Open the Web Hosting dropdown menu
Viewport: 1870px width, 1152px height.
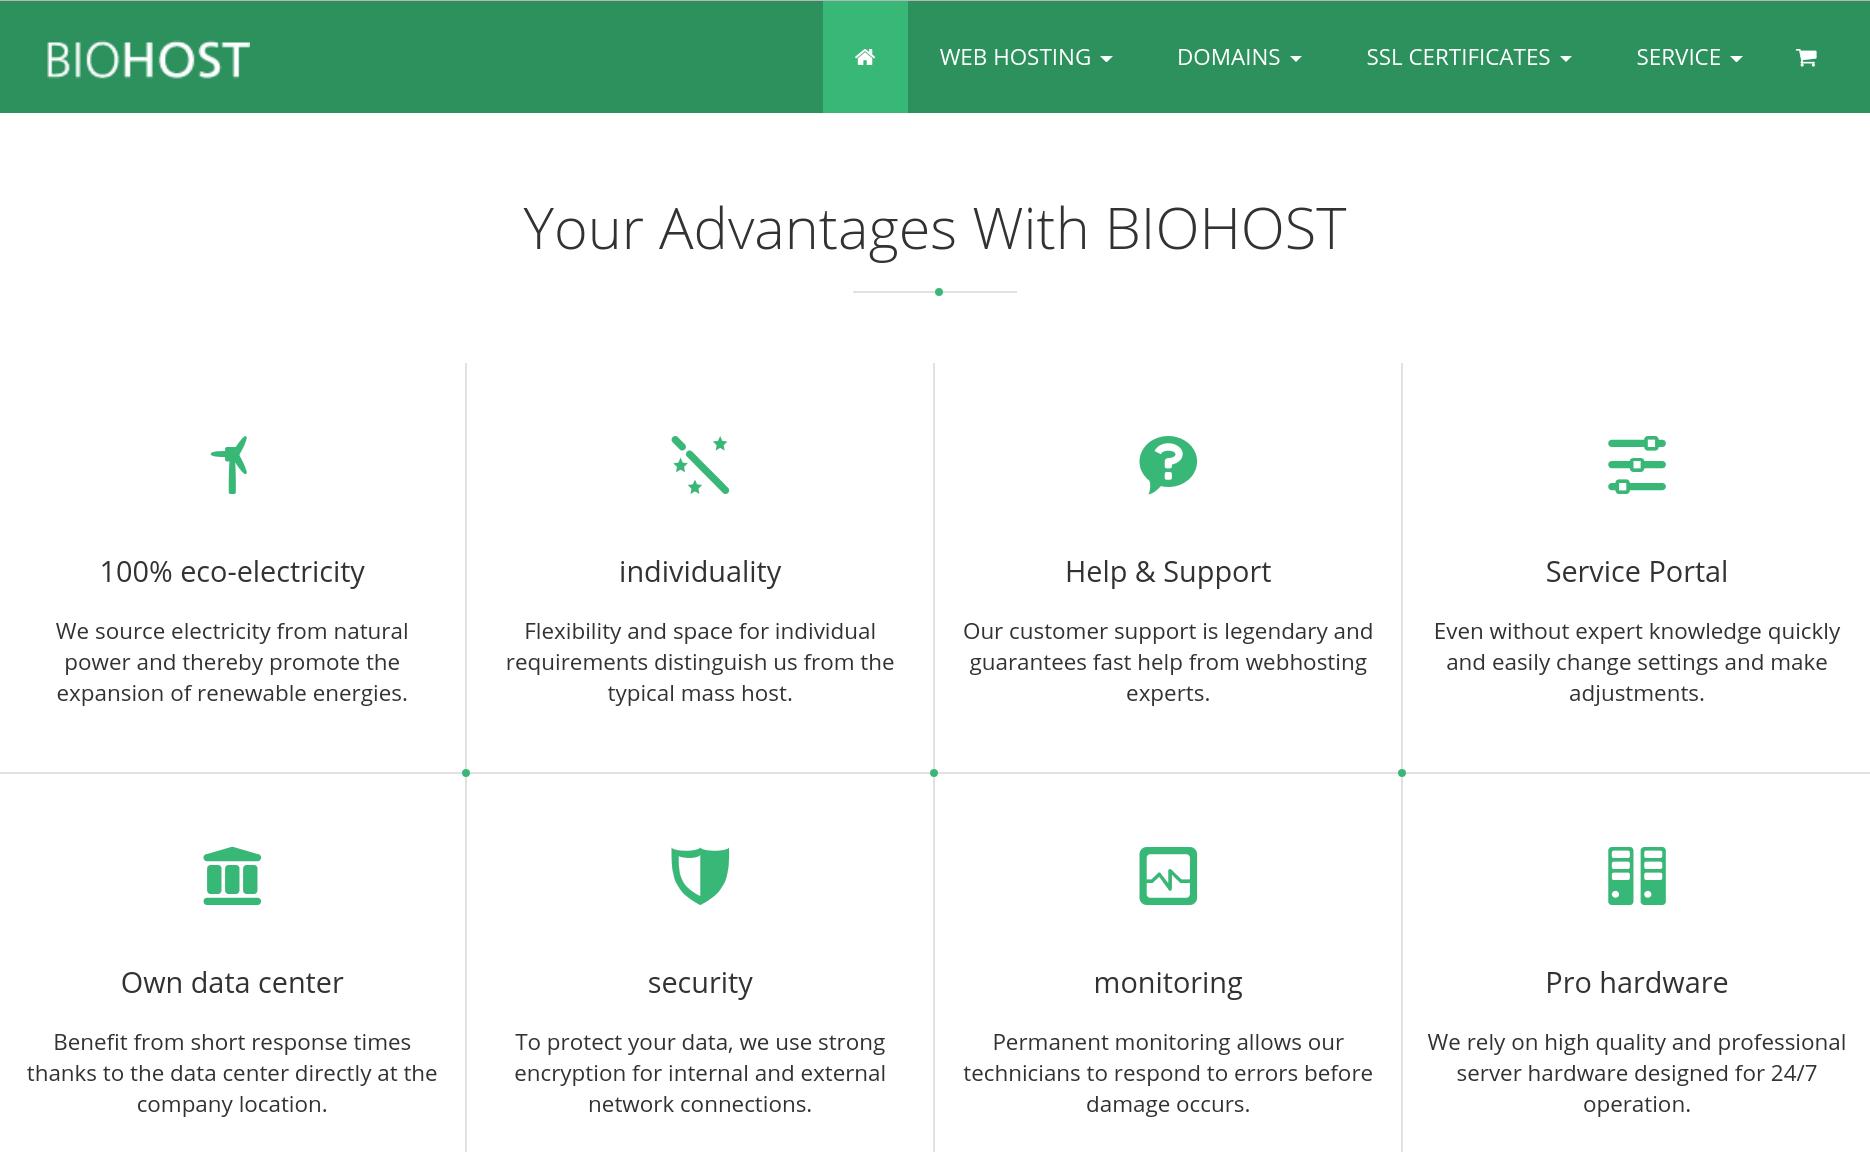[x=1026, y=57]
